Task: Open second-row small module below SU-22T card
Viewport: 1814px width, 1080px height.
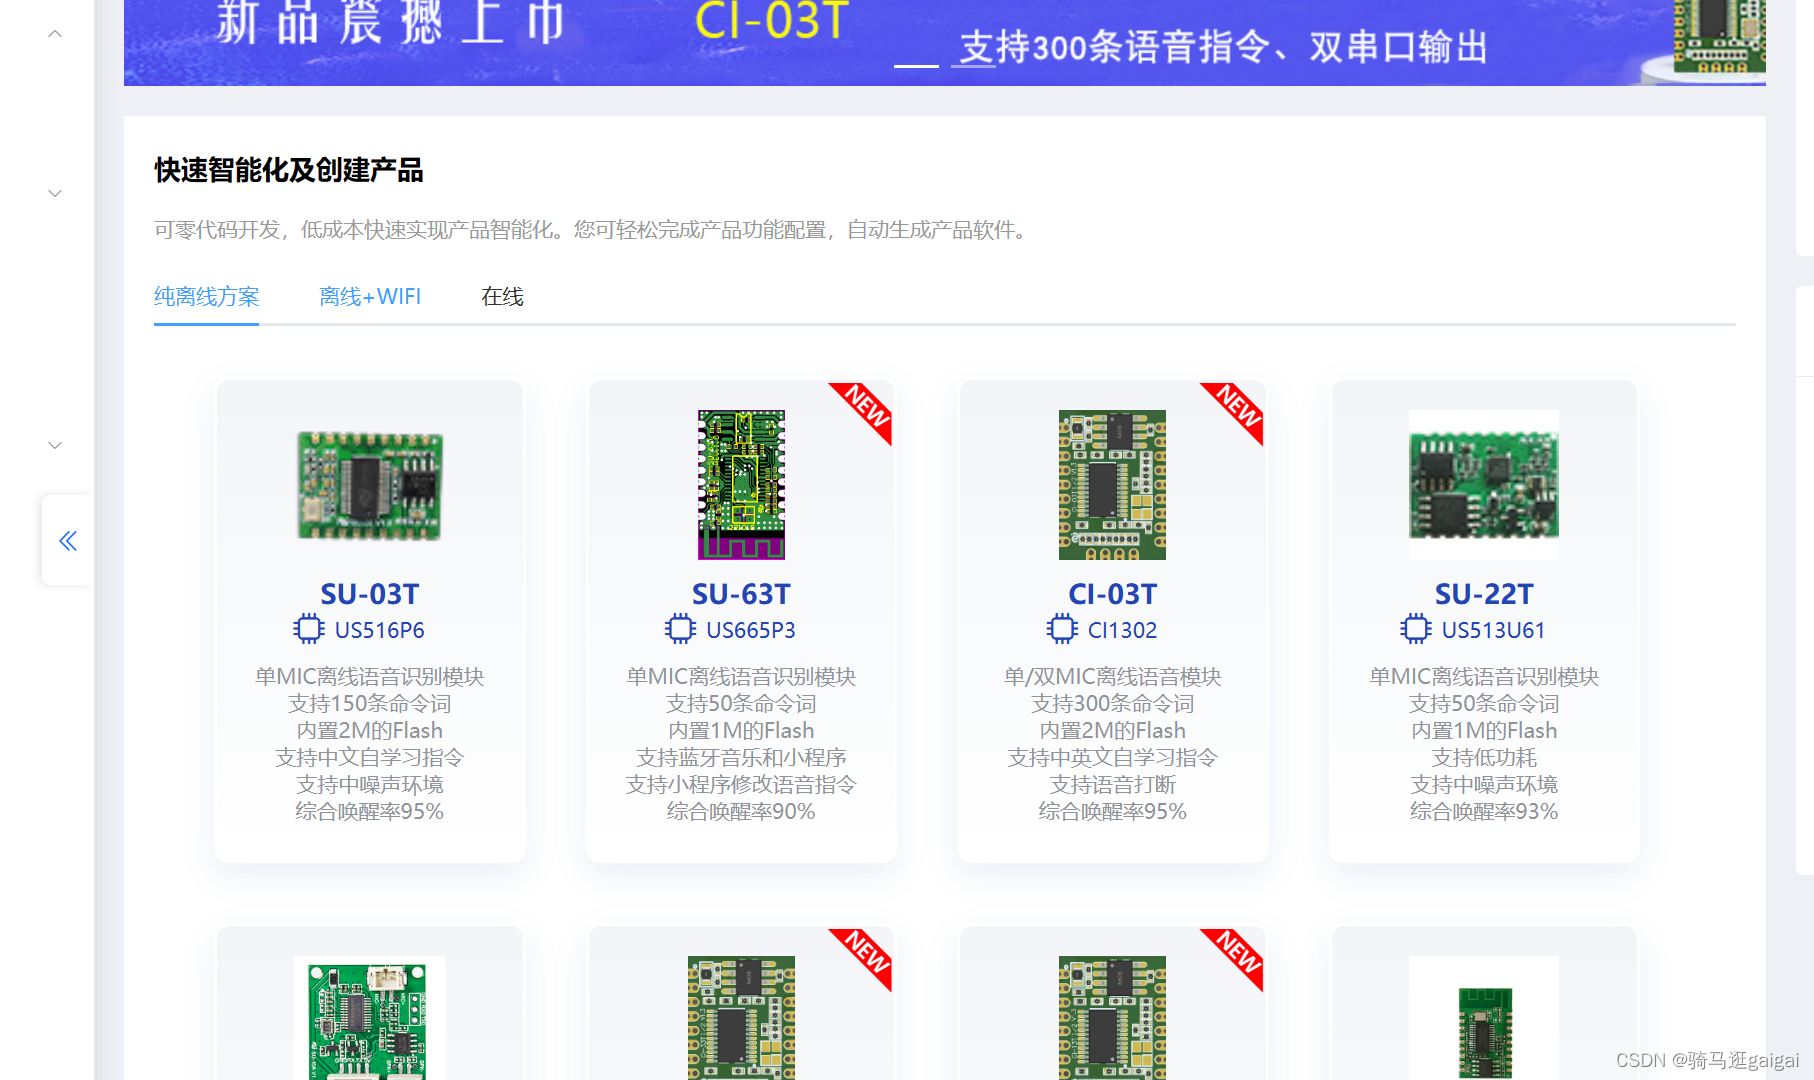Action: point(1484,1018)
